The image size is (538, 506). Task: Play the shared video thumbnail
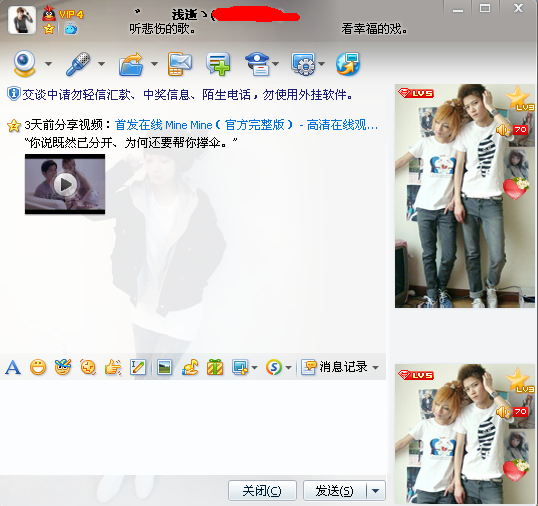(x=65, y=184)
